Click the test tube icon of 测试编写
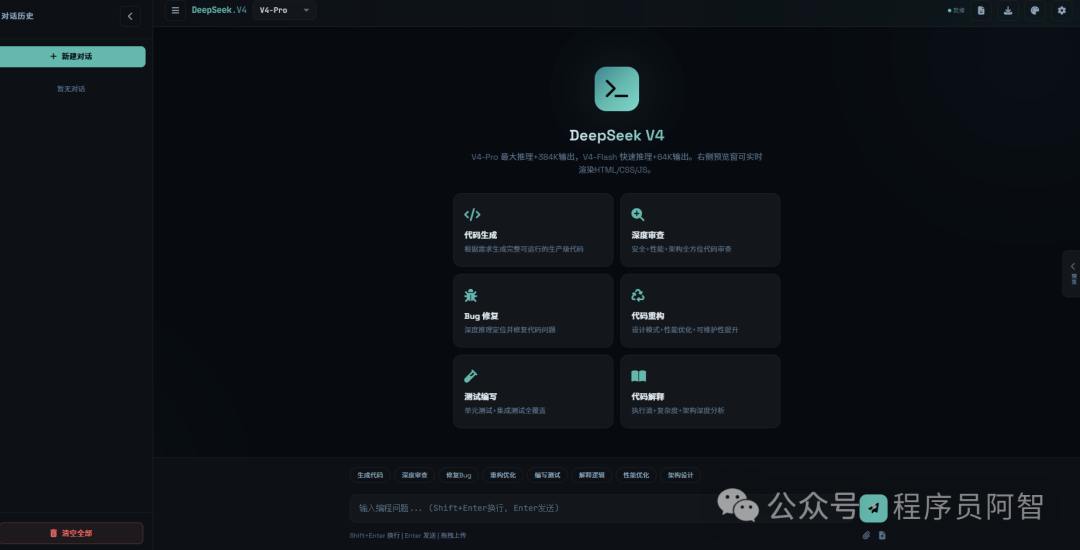This screenshot has height=550, width=1080. (470, 376)
